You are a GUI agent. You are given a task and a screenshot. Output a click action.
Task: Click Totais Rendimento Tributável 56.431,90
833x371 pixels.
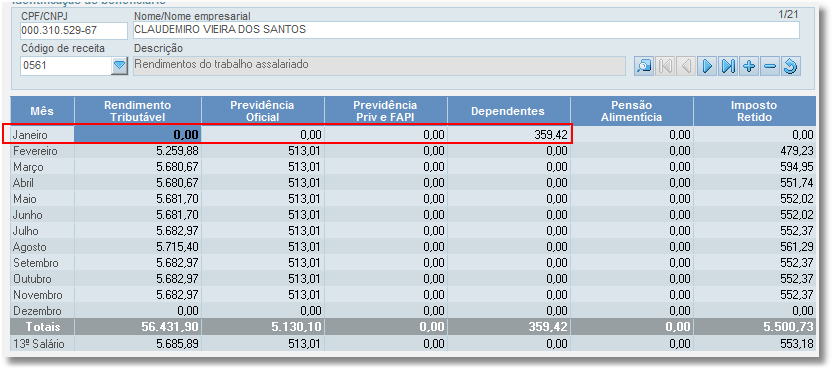coord(138,327)
